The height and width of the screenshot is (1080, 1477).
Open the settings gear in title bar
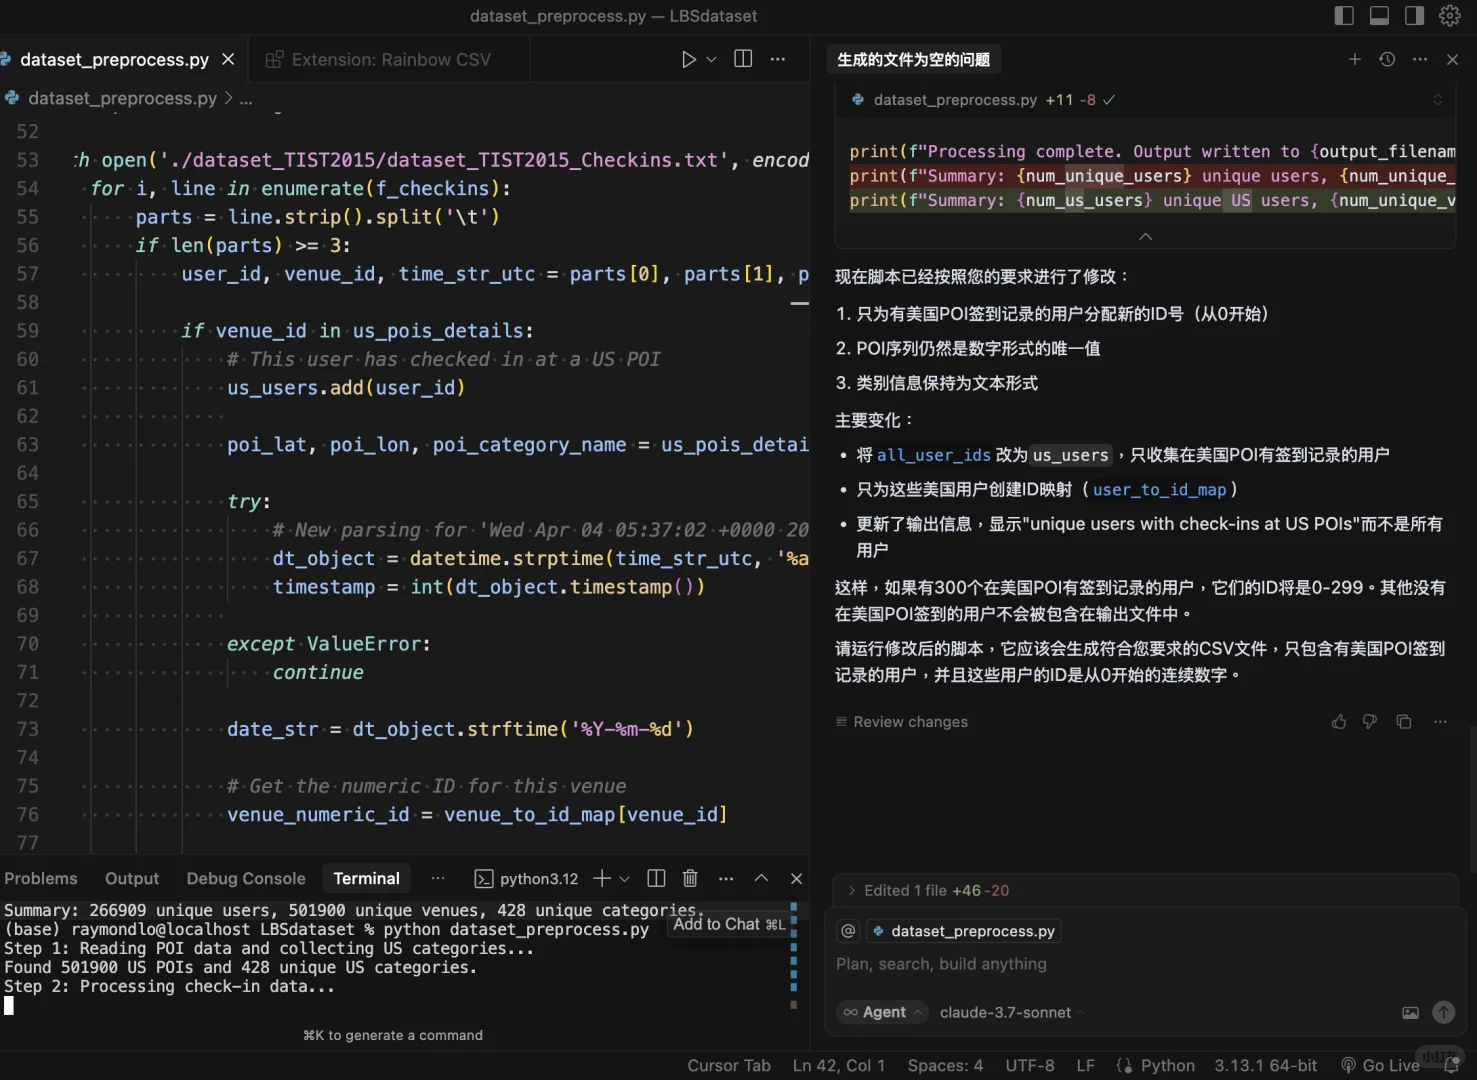click(x=1450, y=16)
